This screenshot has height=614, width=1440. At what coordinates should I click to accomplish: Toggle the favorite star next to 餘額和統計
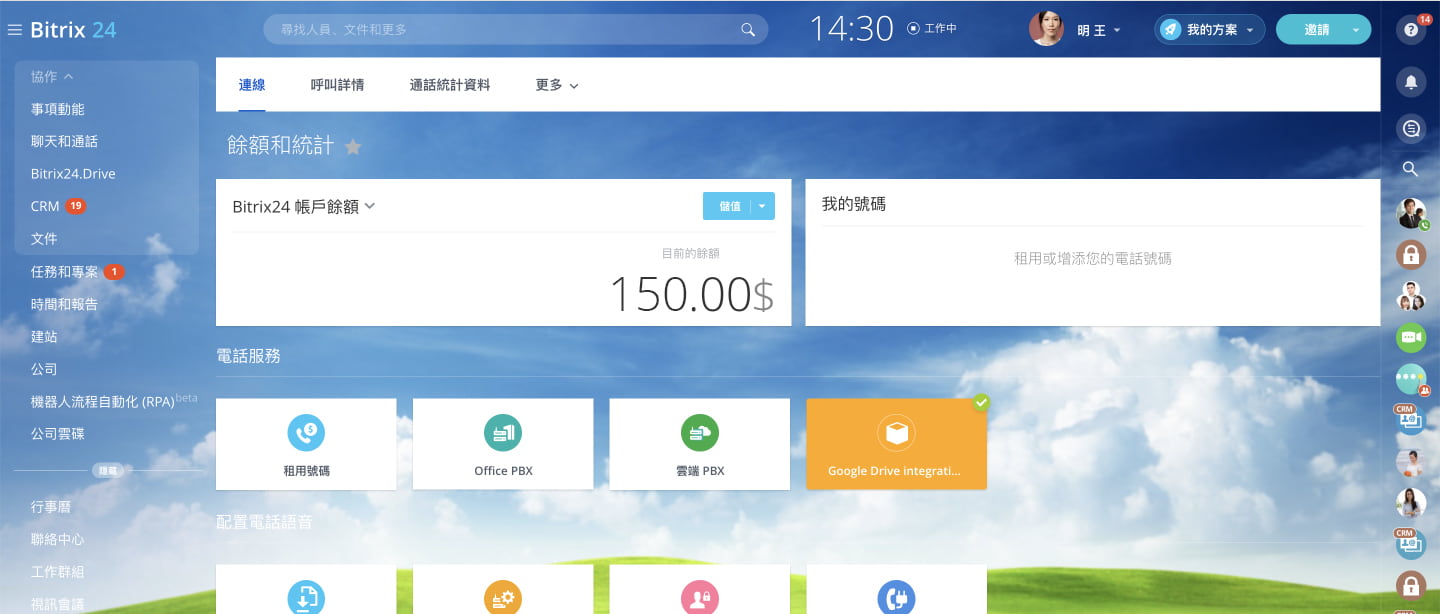pos(353,147)
